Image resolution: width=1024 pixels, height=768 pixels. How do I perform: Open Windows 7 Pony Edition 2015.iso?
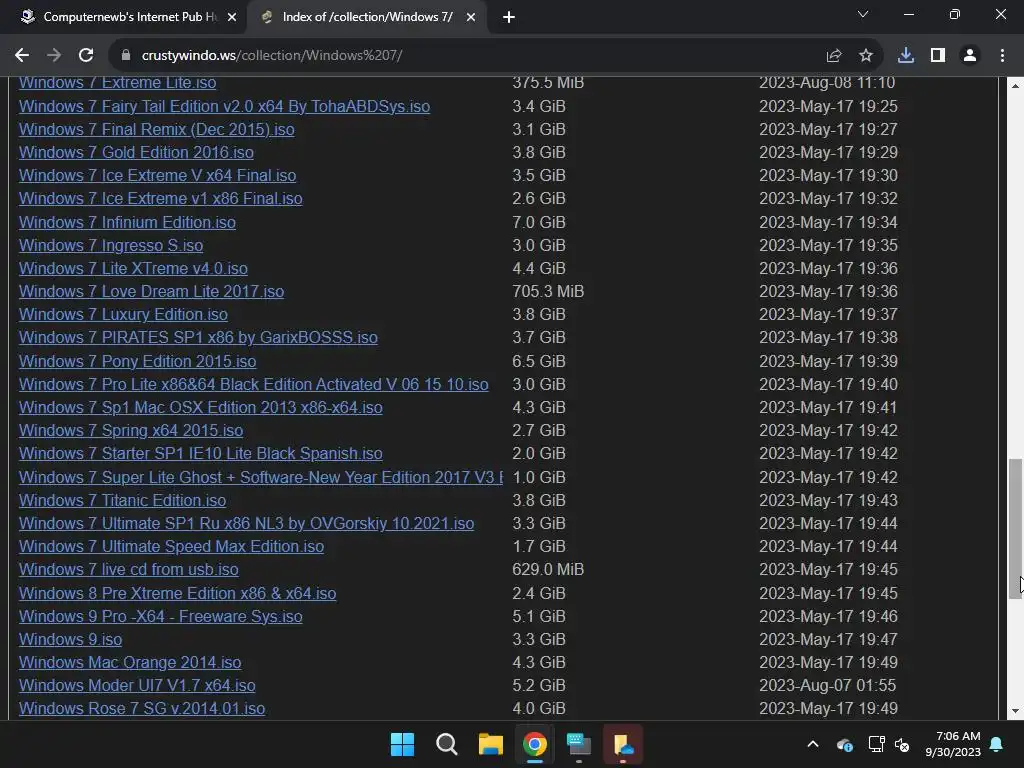tap(138, 362)
